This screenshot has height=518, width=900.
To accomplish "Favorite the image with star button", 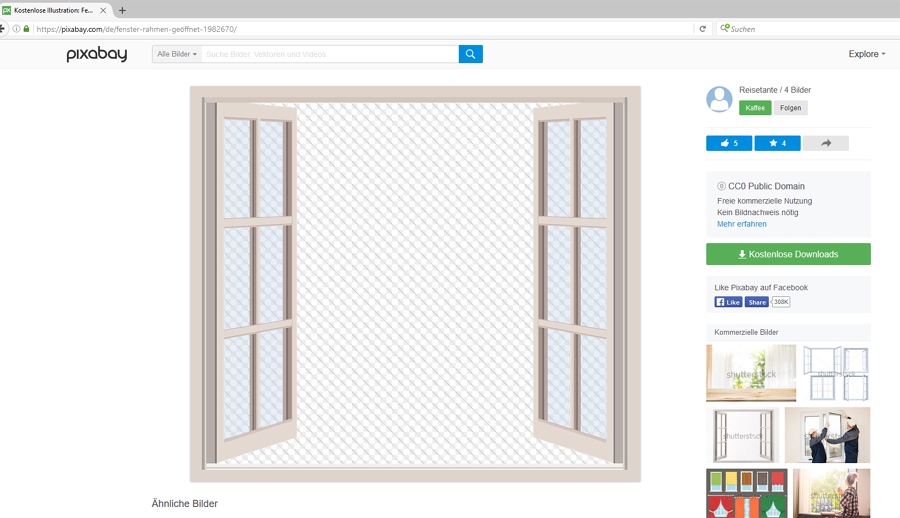I will click(777, 143).
